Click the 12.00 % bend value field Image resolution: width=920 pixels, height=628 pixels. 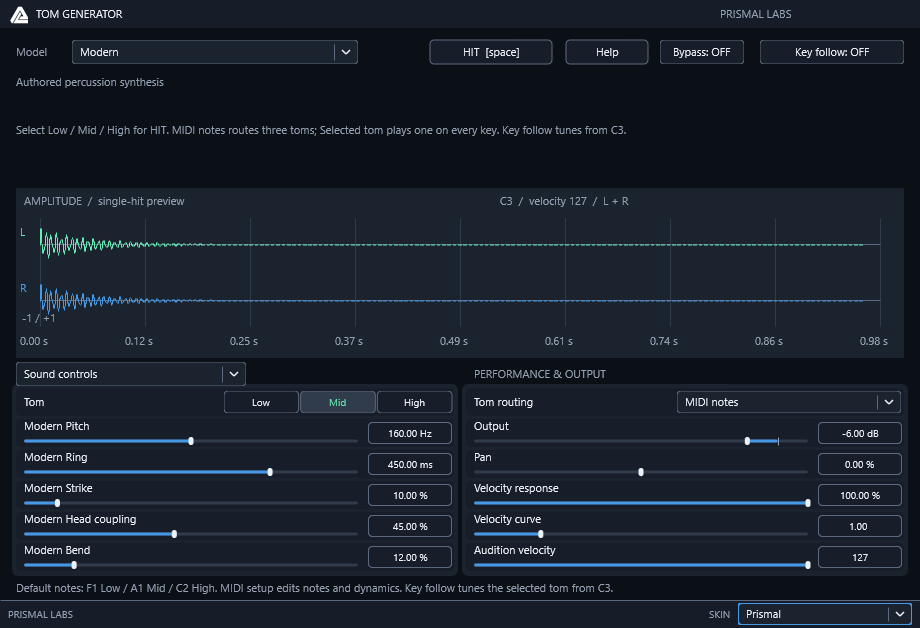[x=410, y=558]
